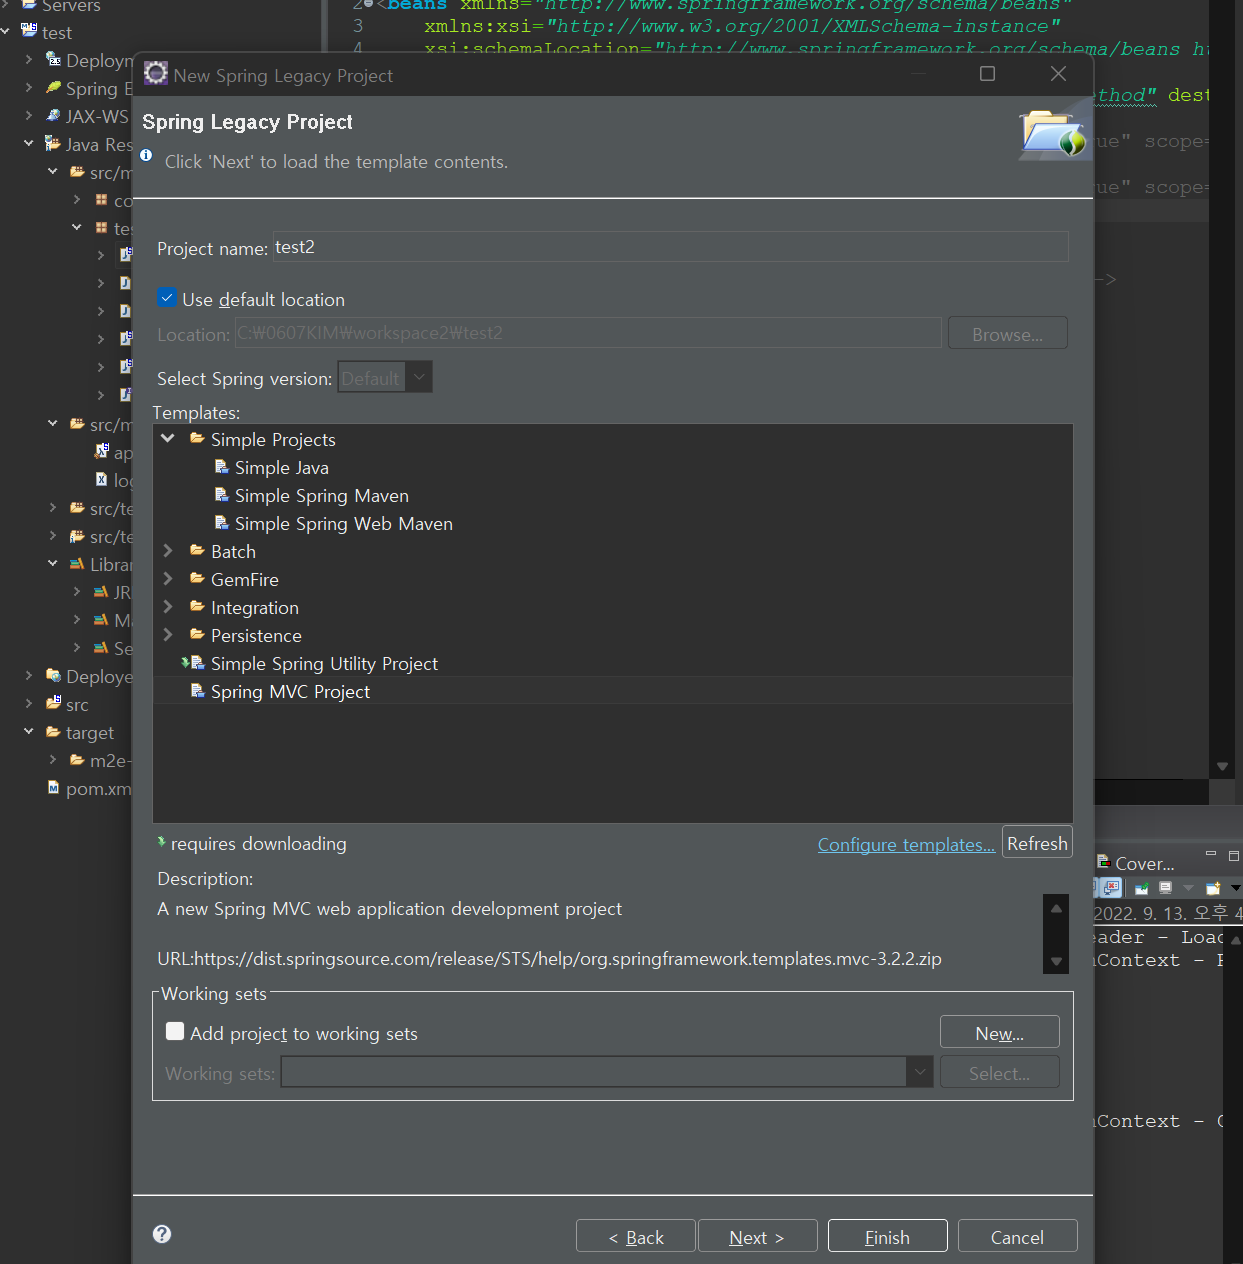
Task: Open the Working sets combo box
Action: coord(920,1072)
